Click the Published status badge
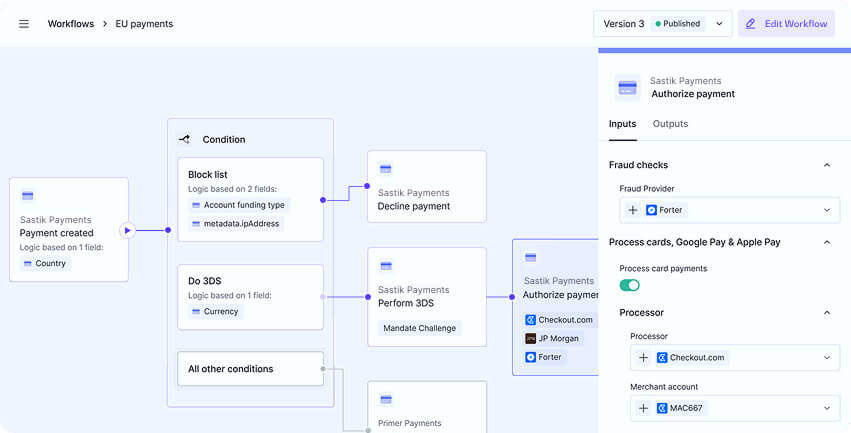This screenshot has height=433, width=851. click(678, 24)
